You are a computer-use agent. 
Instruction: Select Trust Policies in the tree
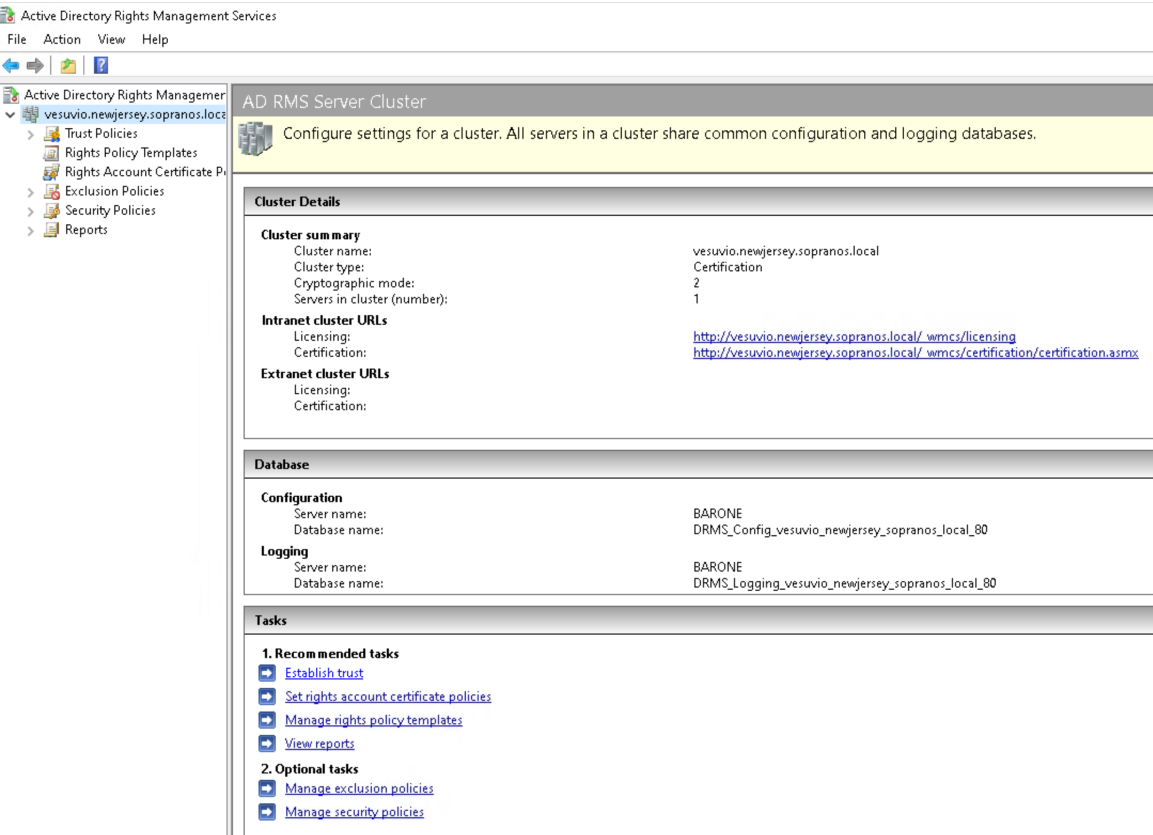(101, 133)
